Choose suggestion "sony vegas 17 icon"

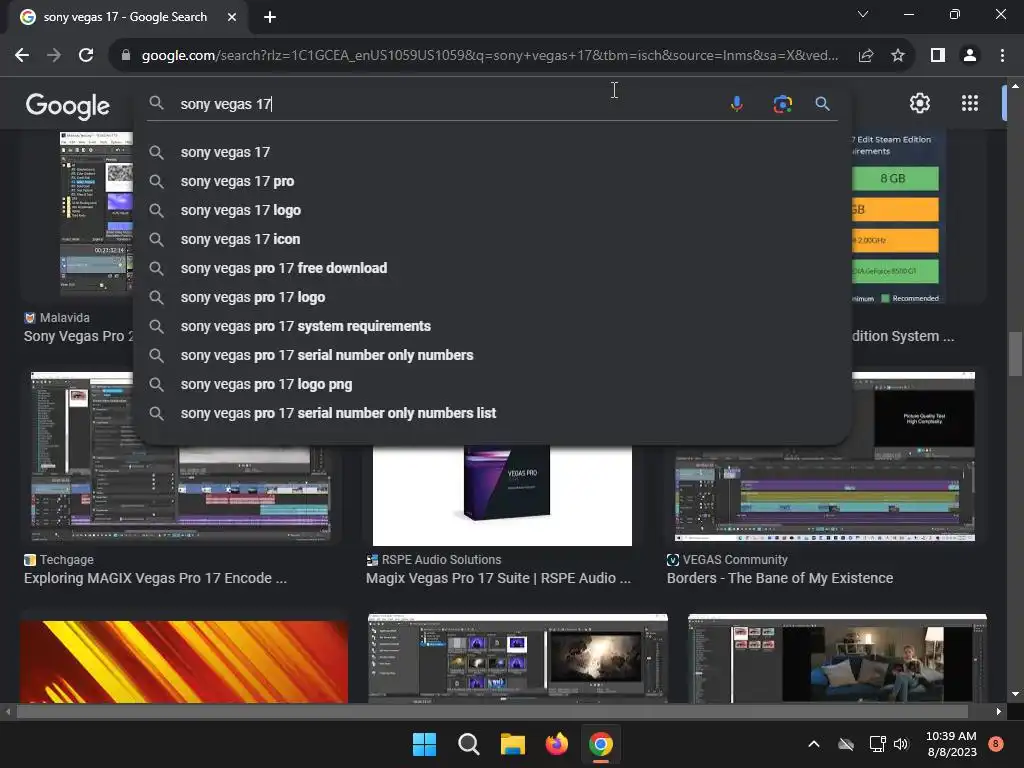tap(493, 239)
